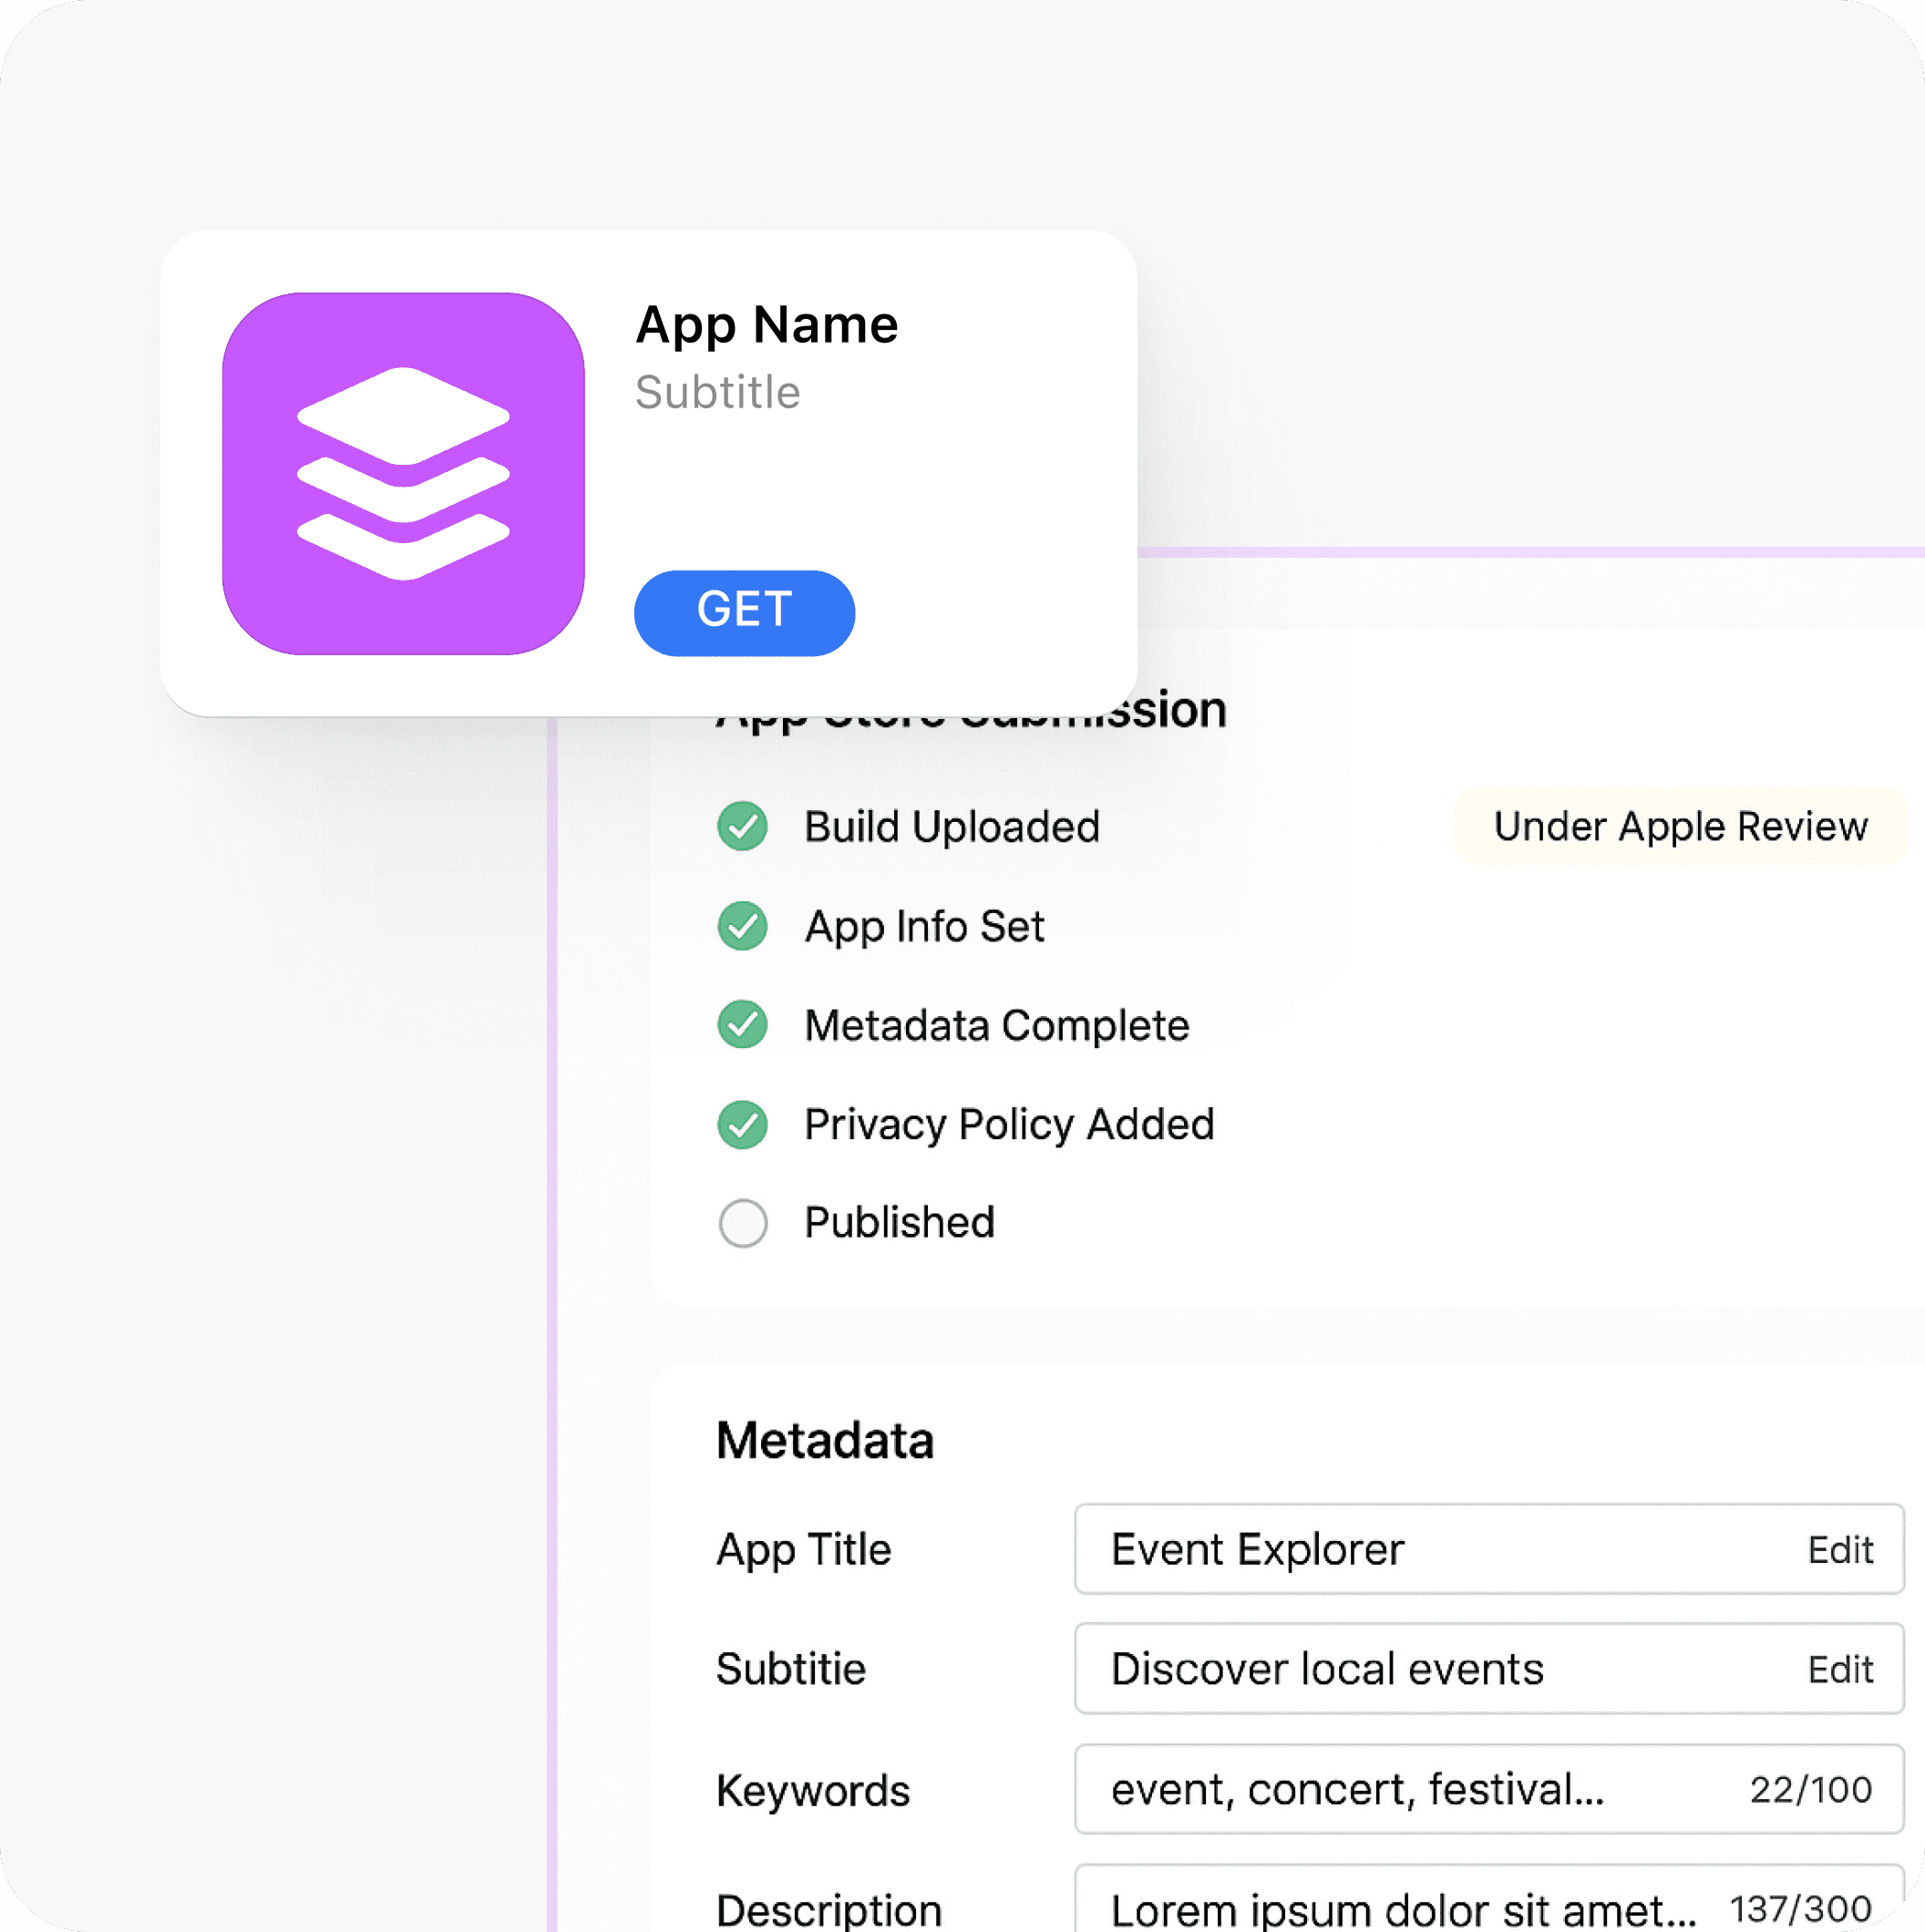Click the Published step label
Viewport: 1925px width, 1932px height.
pos(899,1223)
